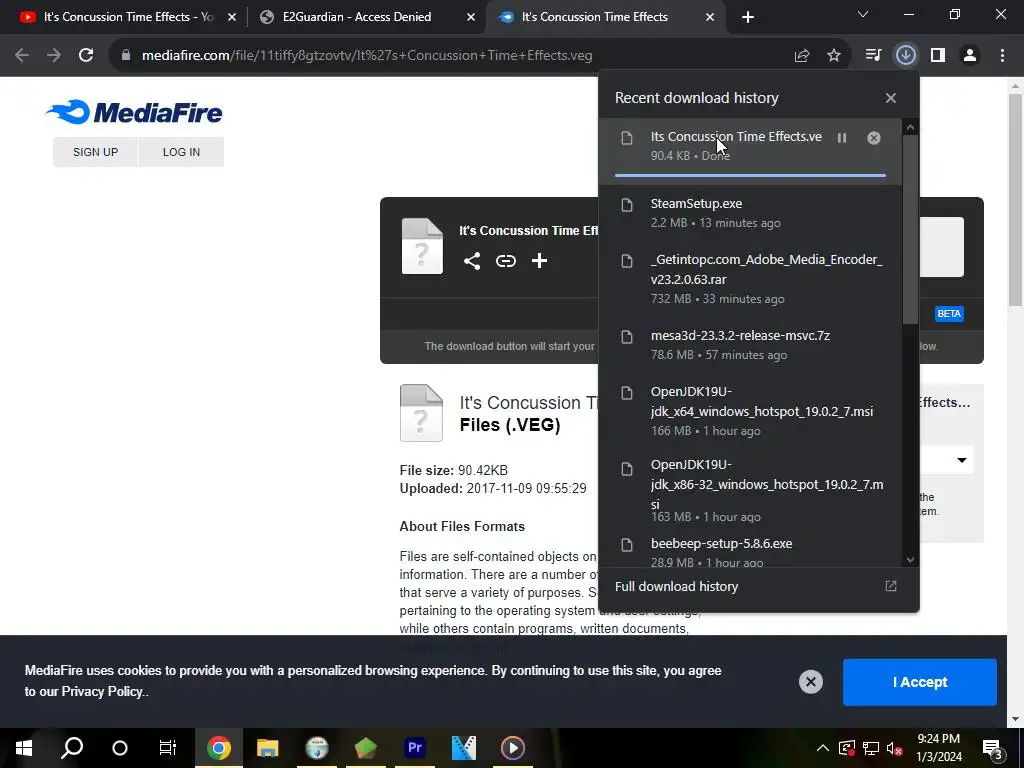Click the browser forward arrow

click(x=54, y=56)
